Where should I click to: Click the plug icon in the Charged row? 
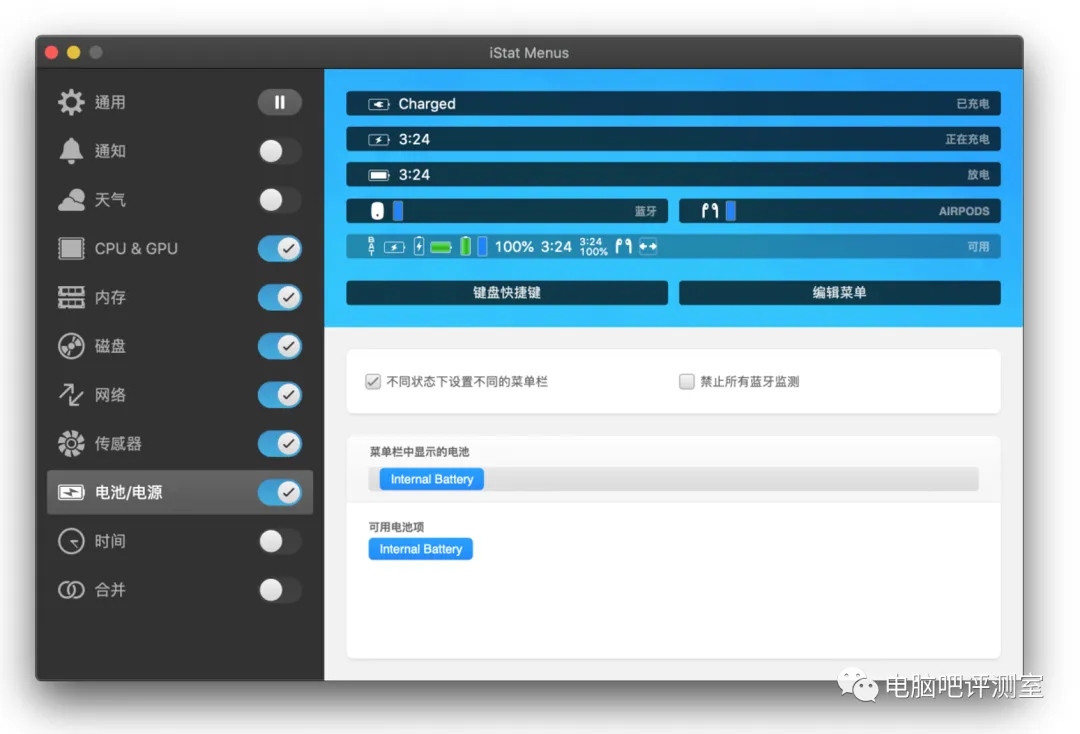point(378,104)
